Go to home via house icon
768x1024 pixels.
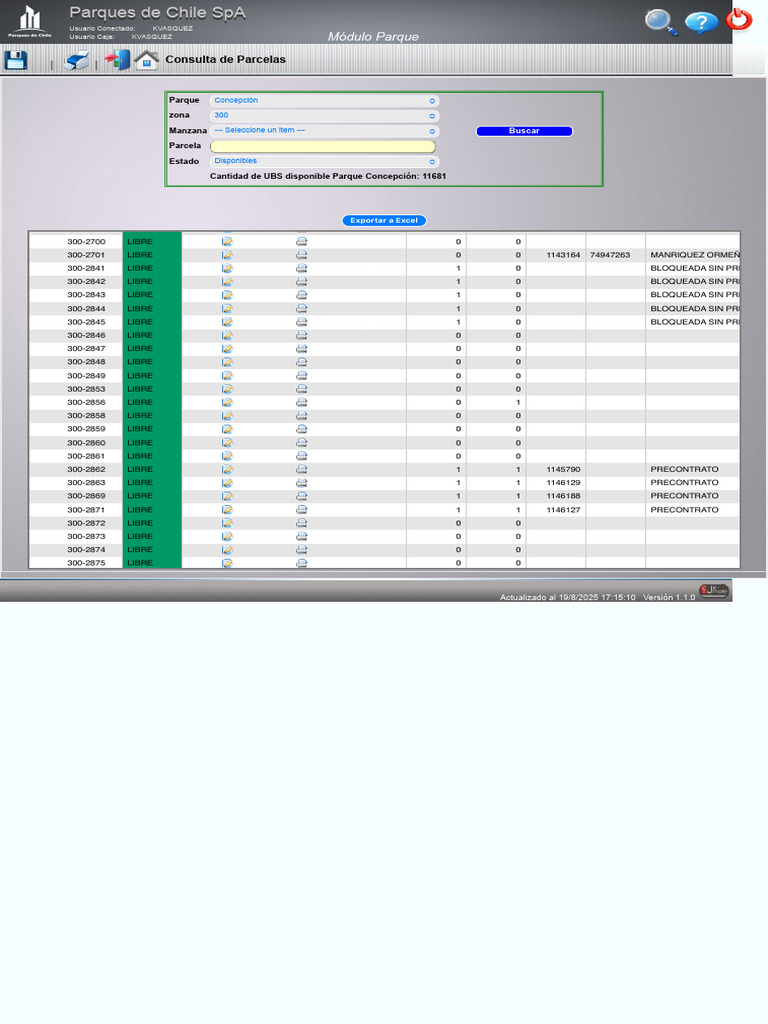pyautogui.click(x=146, y=60)
